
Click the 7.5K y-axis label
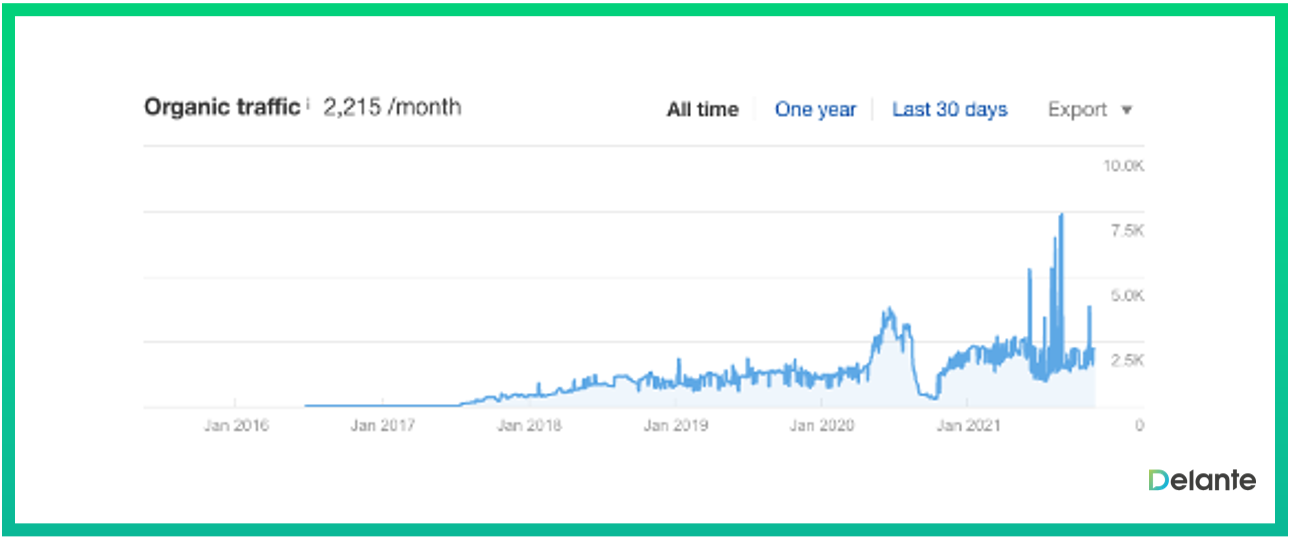point(1125,231)
